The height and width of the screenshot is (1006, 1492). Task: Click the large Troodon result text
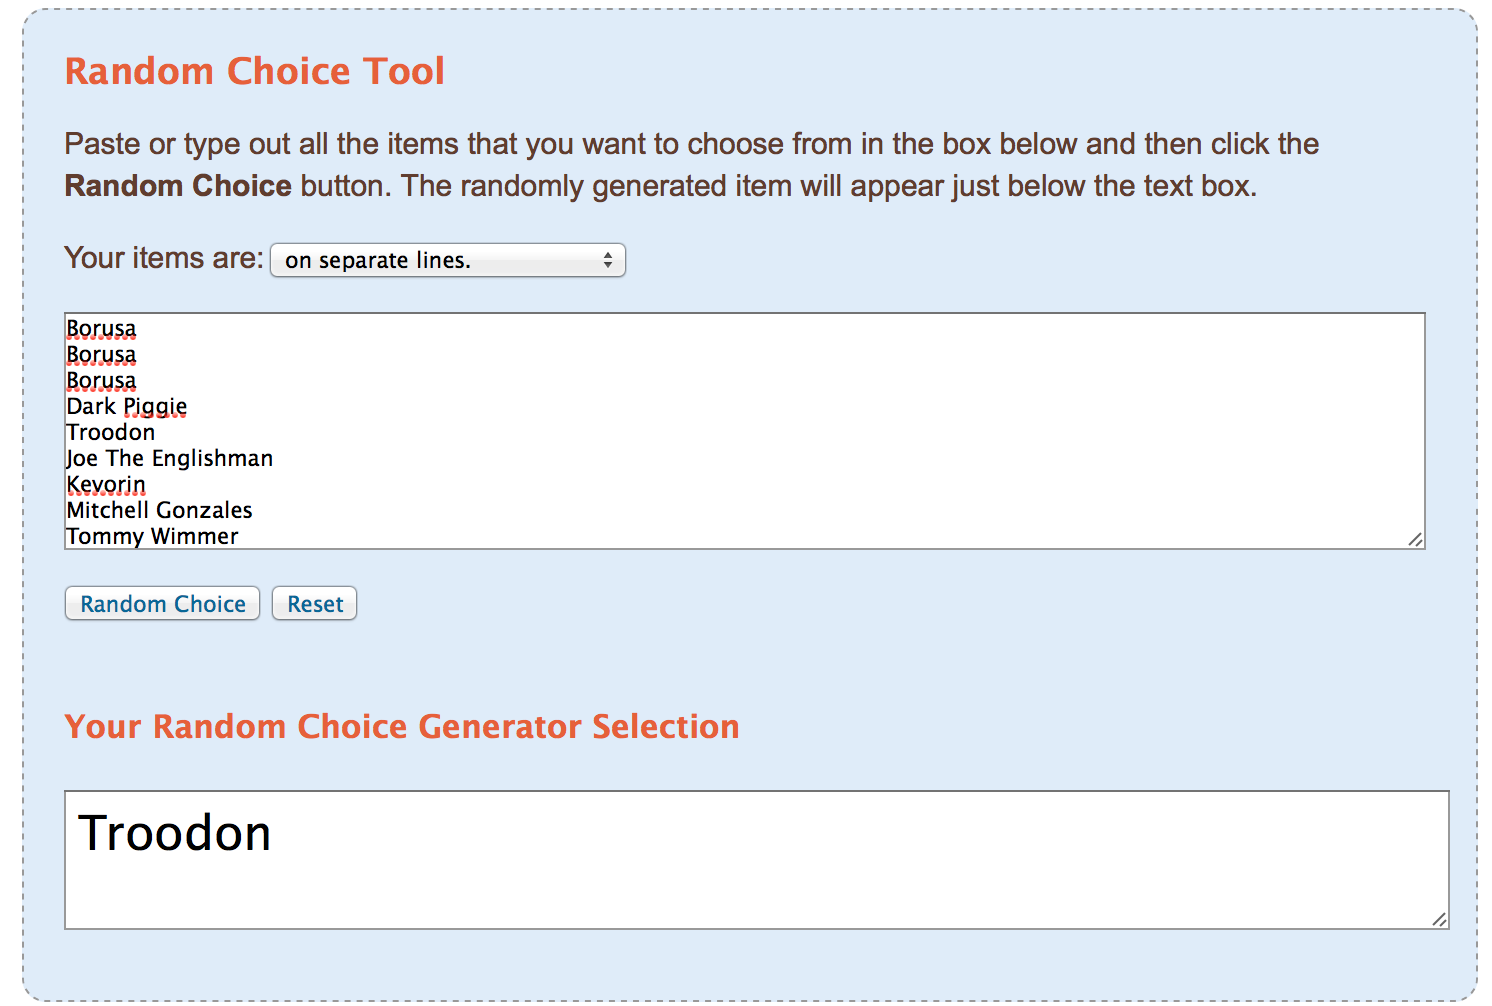pos(175,833)
